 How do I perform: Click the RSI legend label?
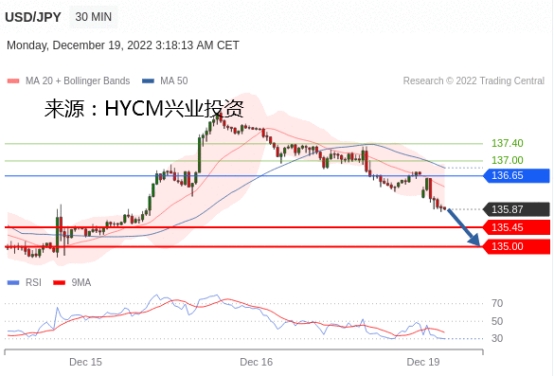coord(33,283)
